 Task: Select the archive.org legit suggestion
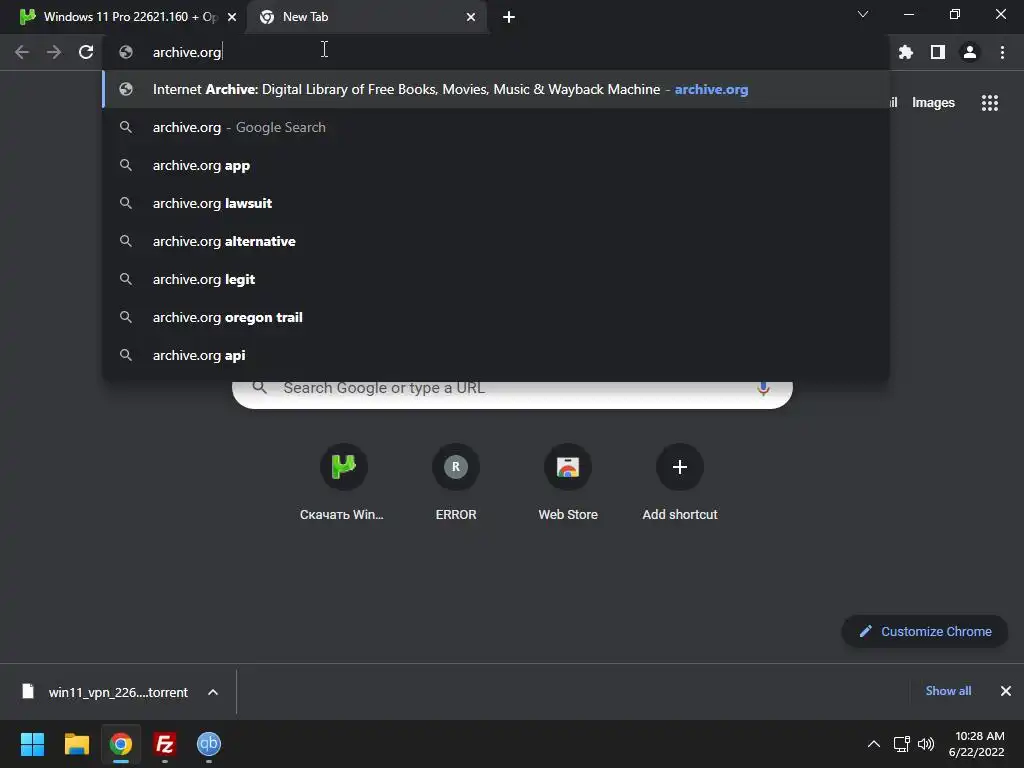pos(496,279)
